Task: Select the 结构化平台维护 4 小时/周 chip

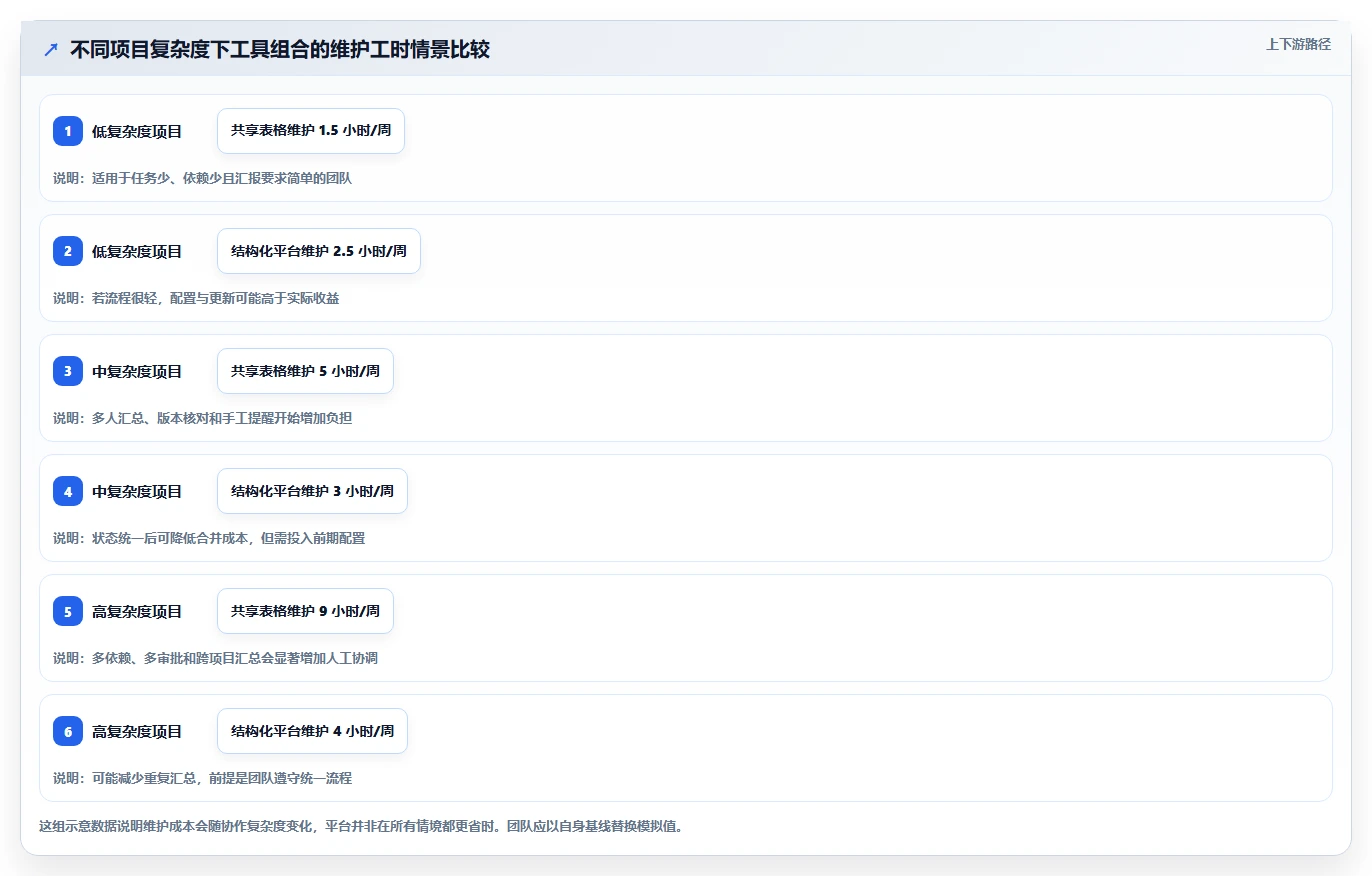Action: pyautogui.click(x=312, y=731)
